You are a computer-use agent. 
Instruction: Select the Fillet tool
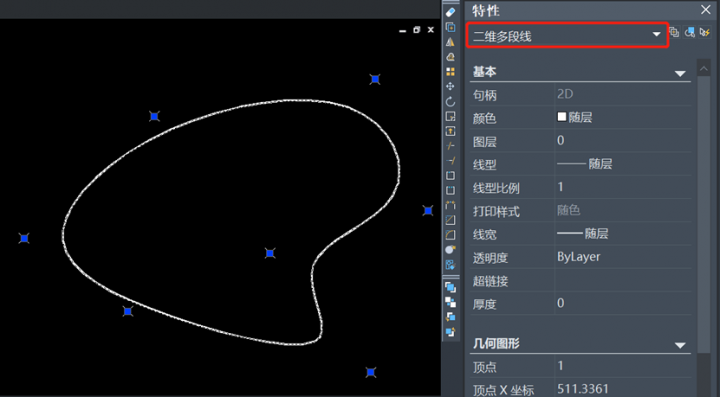pyautogui.click(x=450, y=235)
